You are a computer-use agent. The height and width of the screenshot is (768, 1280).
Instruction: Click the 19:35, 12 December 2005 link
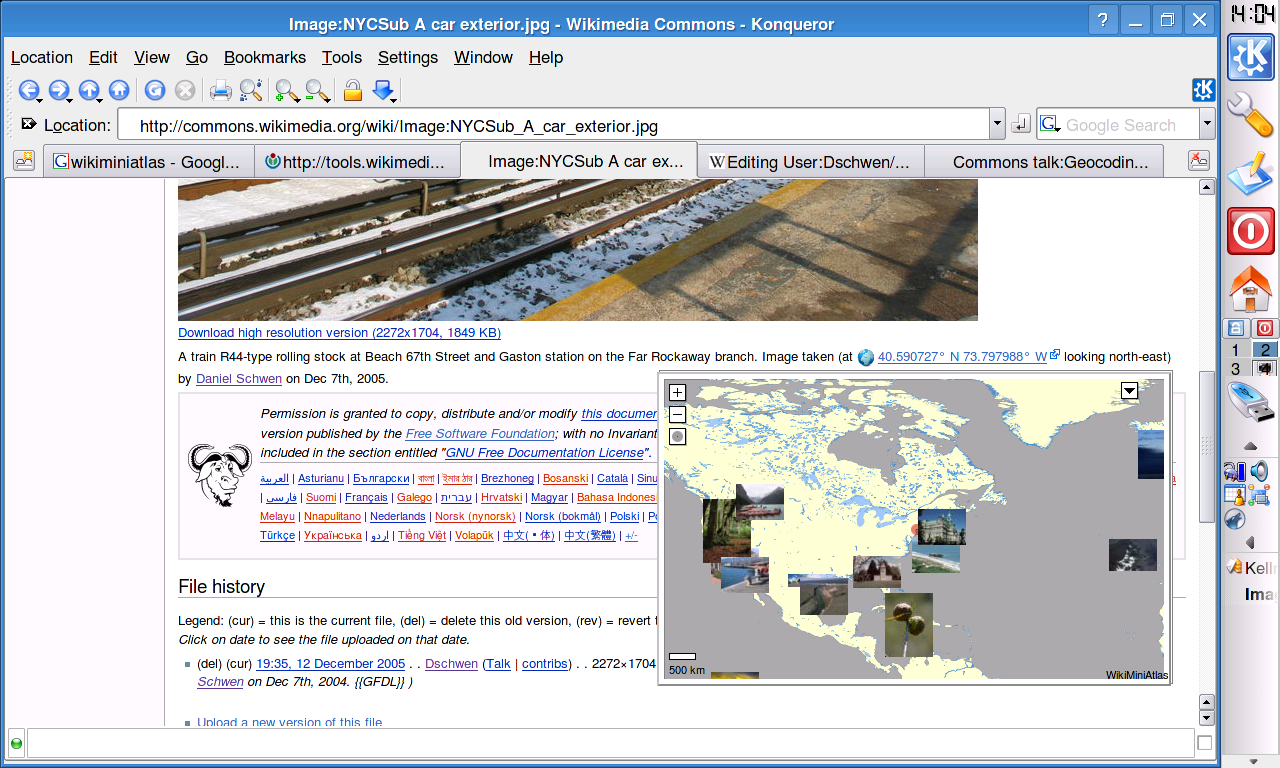point(331,664)
